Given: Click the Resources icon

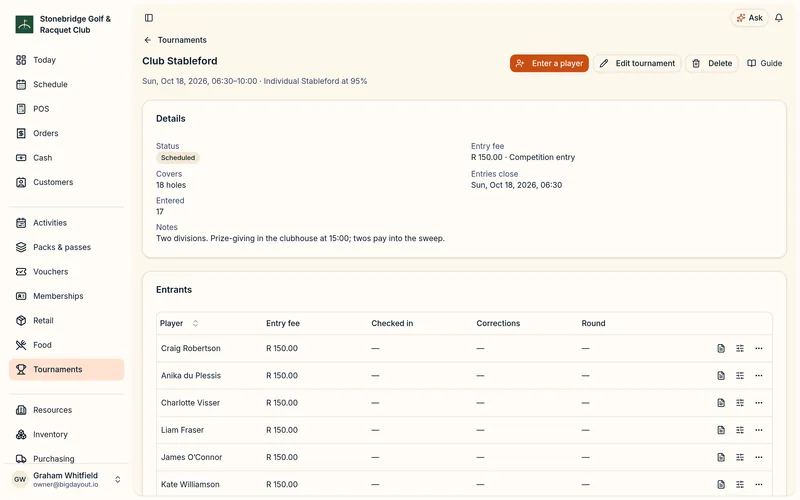Looking at the screenshot, I should (21, 410).
